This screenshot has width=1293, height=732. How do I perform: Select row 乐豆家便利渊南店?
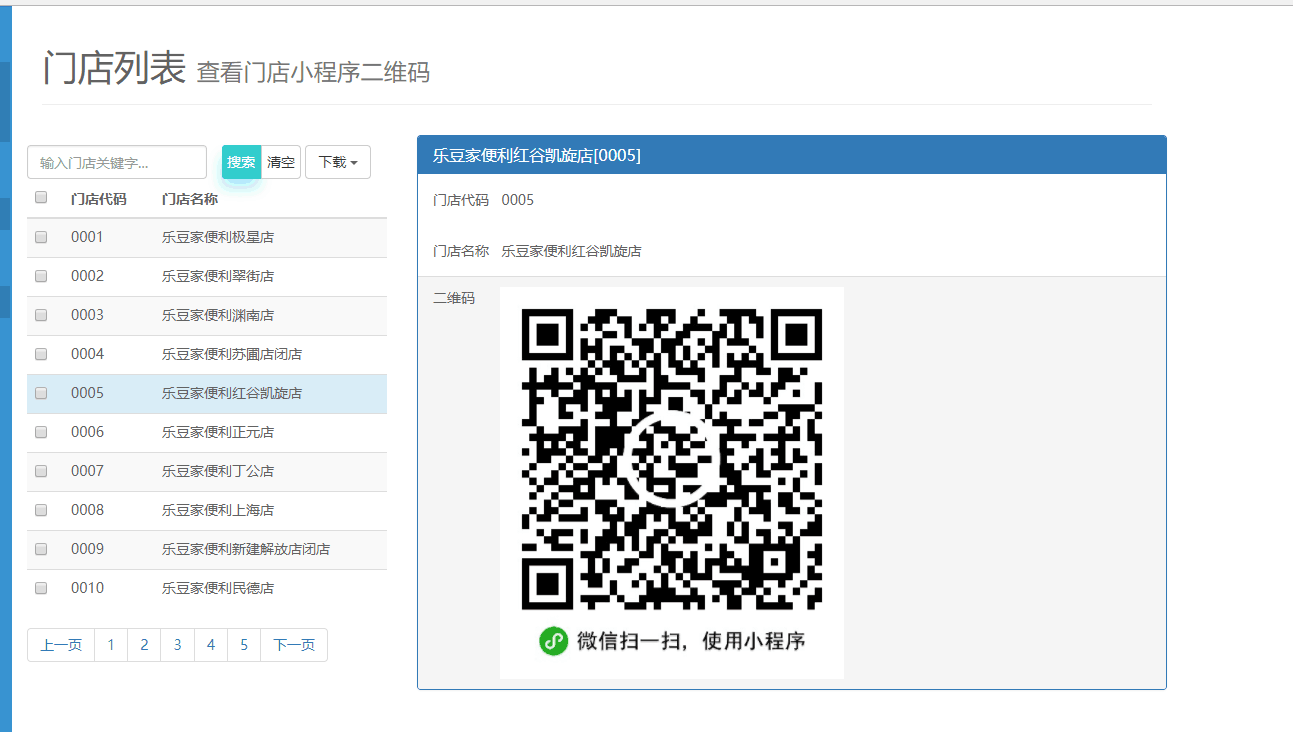[x=207, y=316]
